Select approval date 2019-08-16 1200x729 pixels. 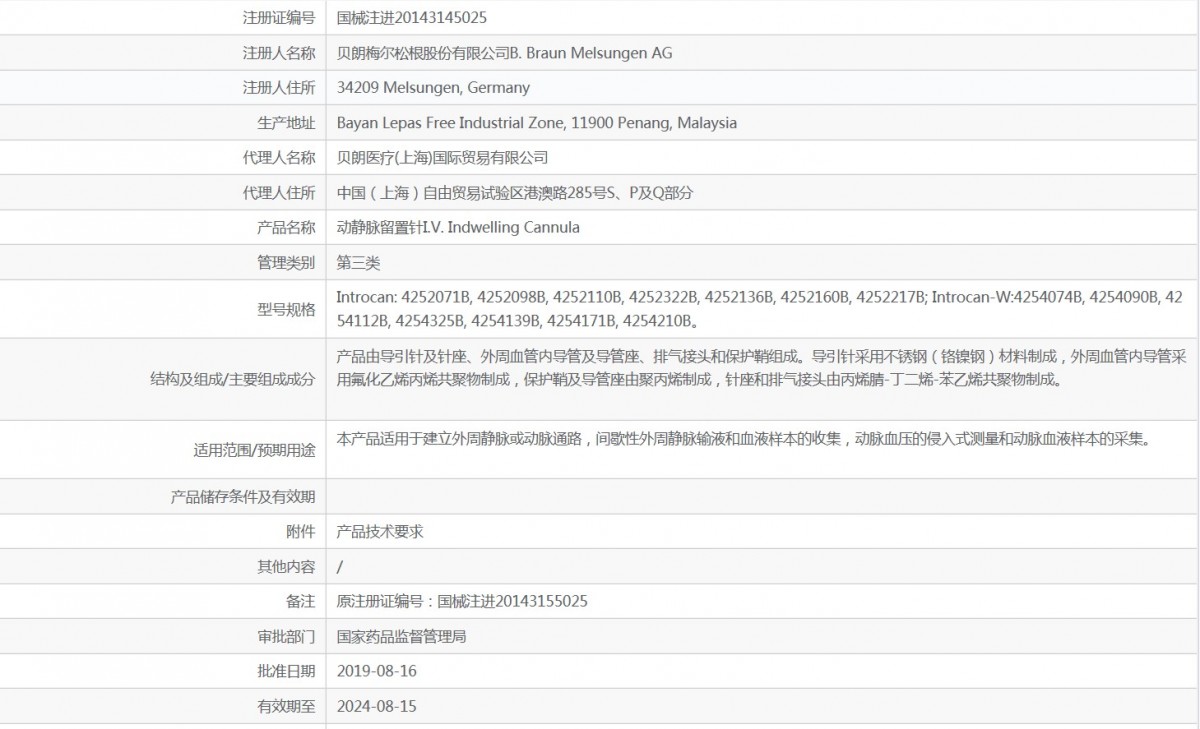coord(377,672)
